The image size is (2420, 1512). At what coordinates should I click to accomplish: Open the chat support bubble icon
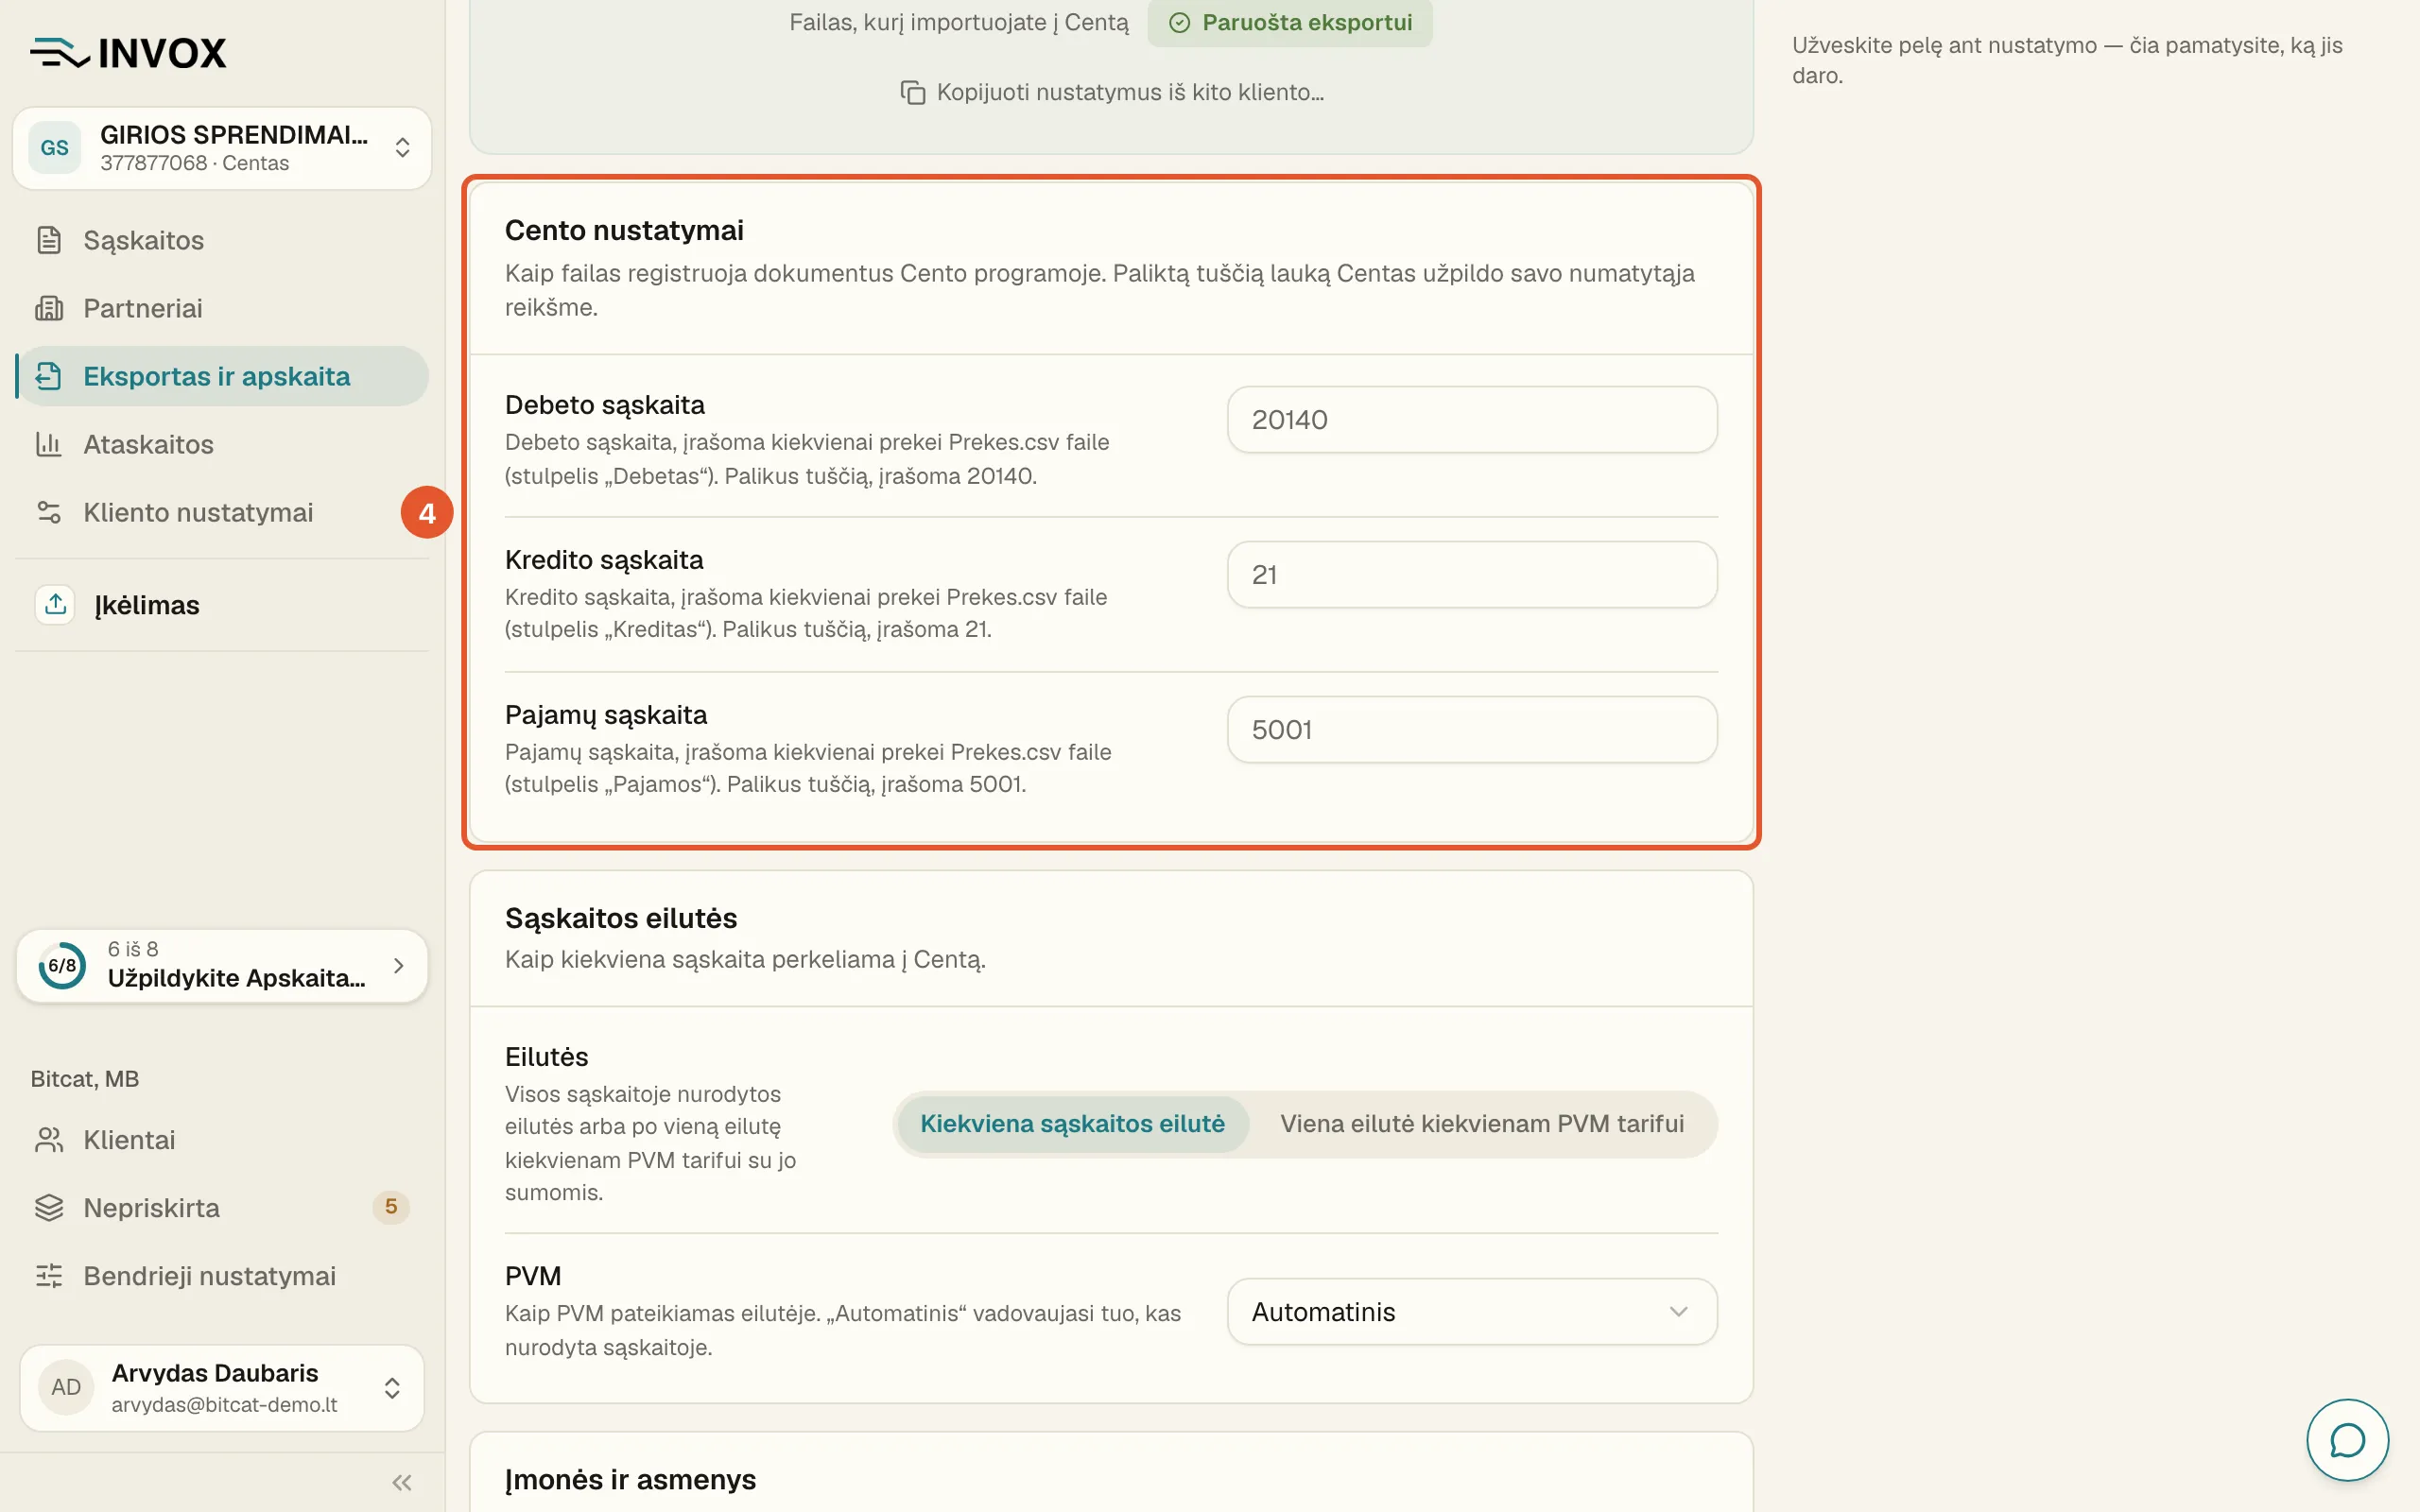[x=2346, y=1439]
